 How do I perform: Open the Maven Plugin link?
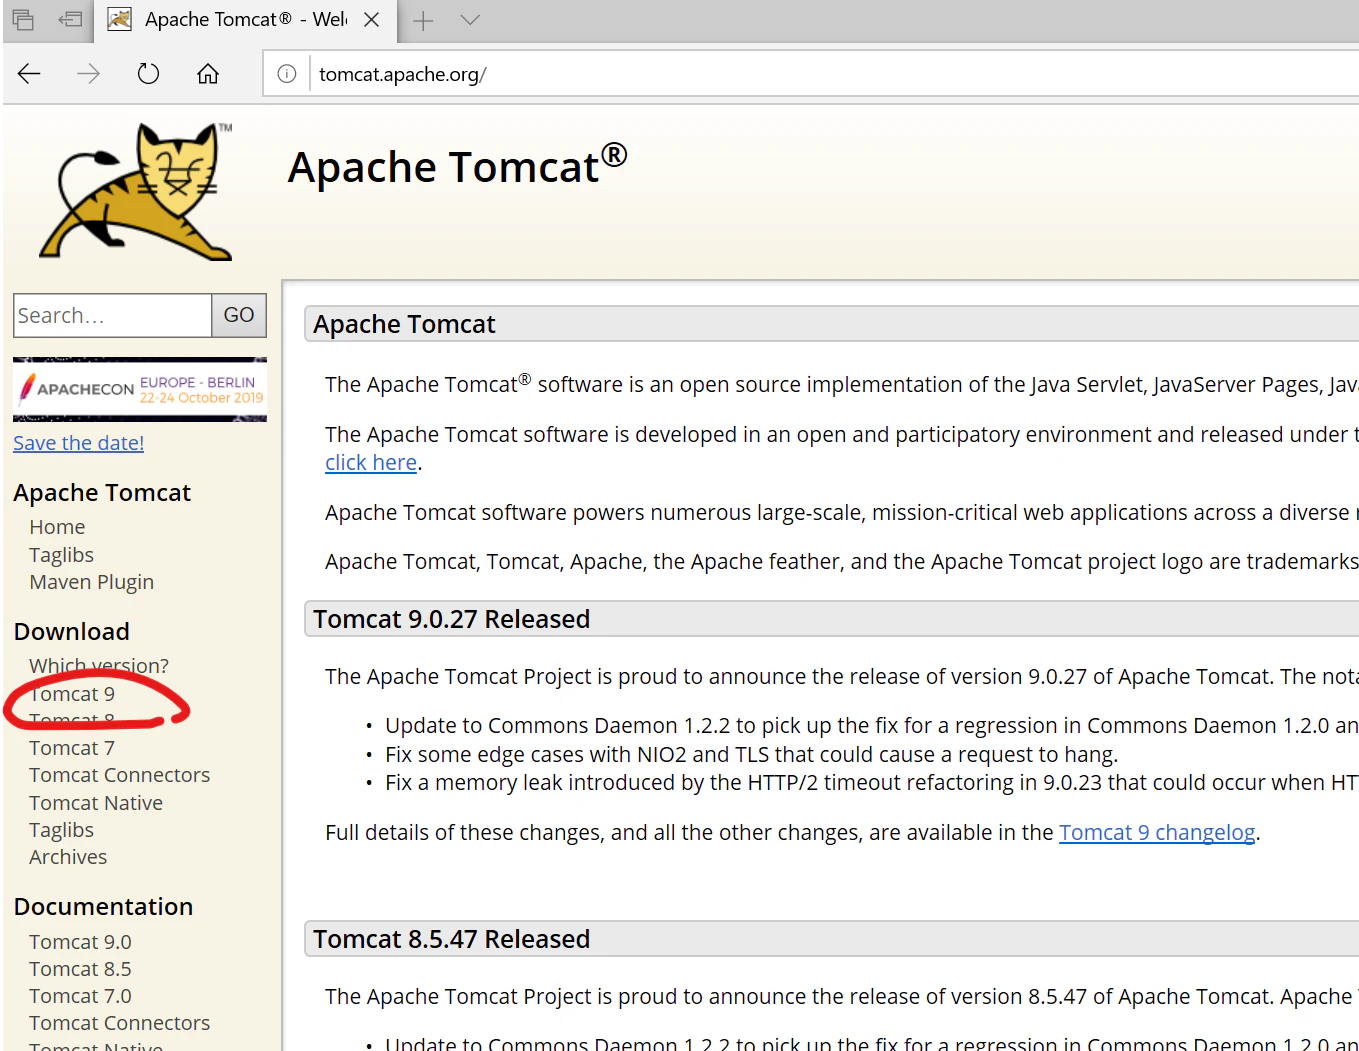click(91, 582)
